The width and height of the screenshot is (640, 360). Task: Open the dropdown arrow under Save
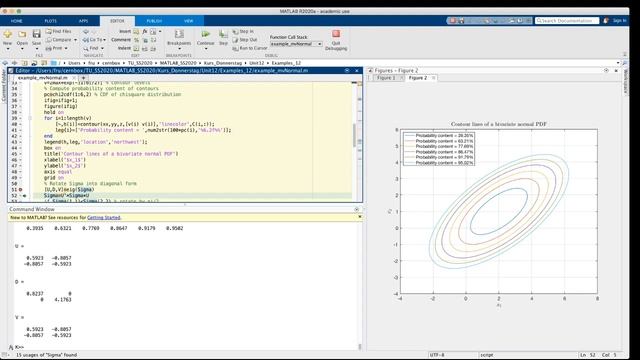click(36, 49)
